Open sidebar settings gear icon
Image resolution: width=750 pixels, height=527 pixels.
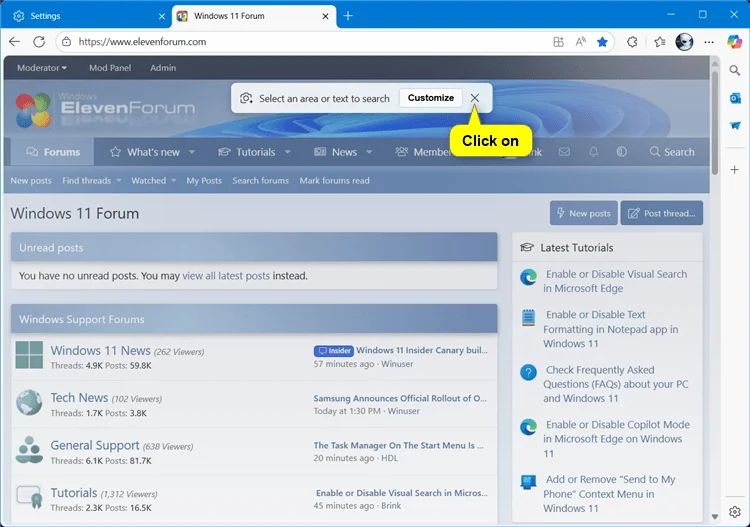(735, 512)
